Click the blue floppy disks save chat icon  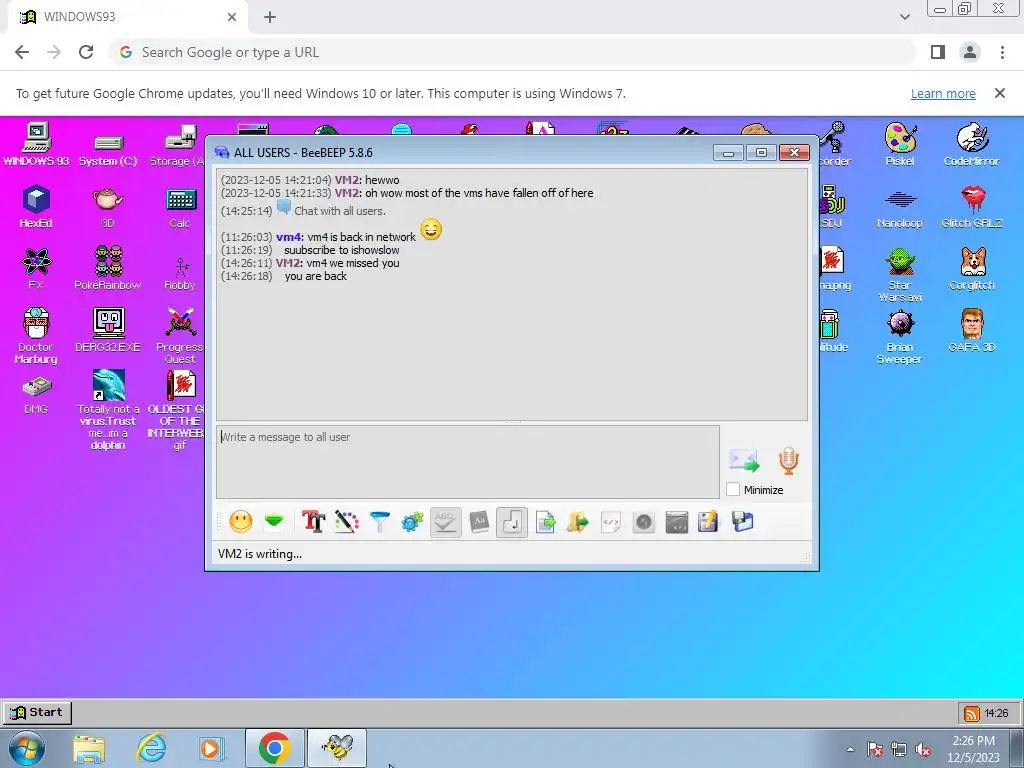coord(743,522)
